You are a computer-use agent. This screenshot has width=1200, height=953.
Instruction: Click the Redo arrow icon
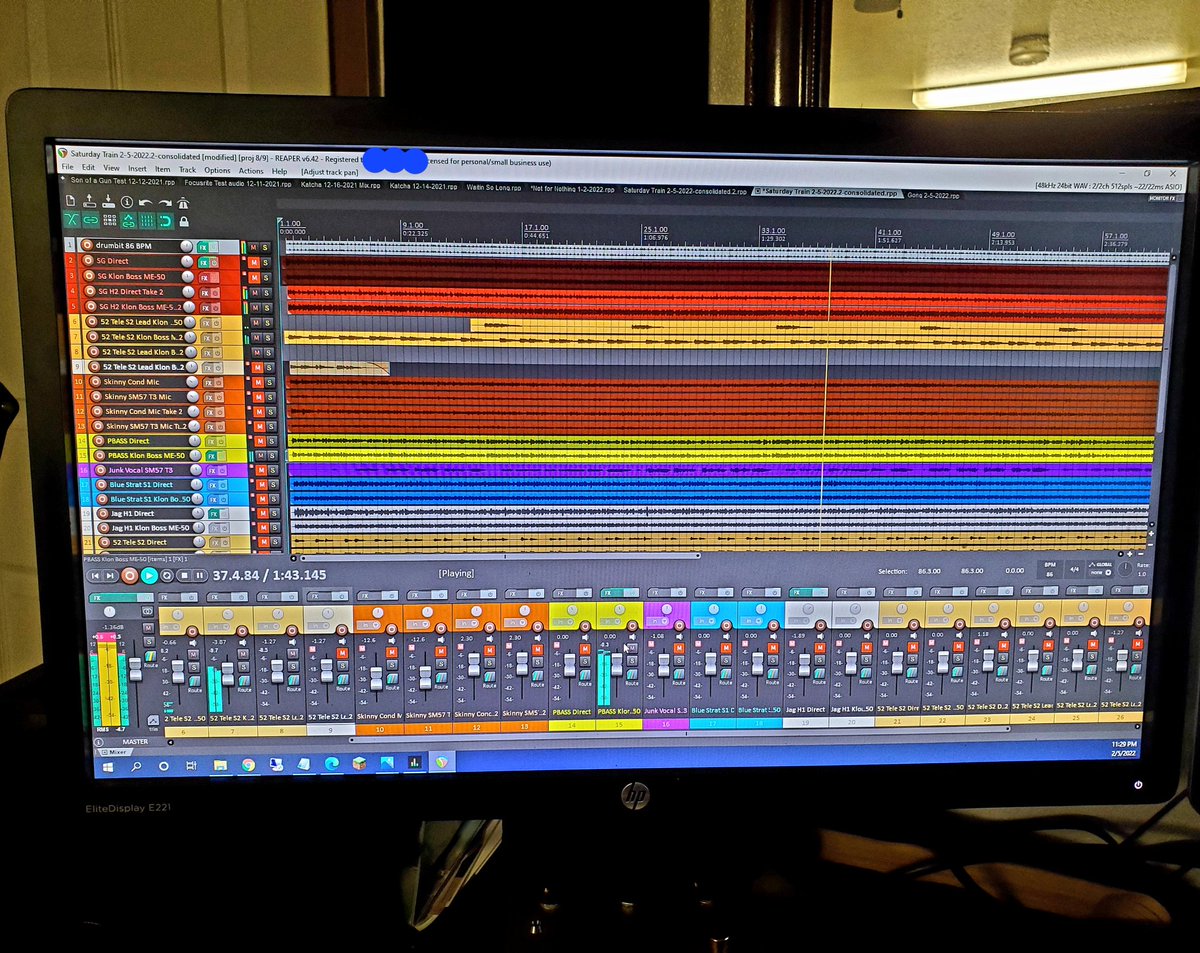(x=165, y=203)
